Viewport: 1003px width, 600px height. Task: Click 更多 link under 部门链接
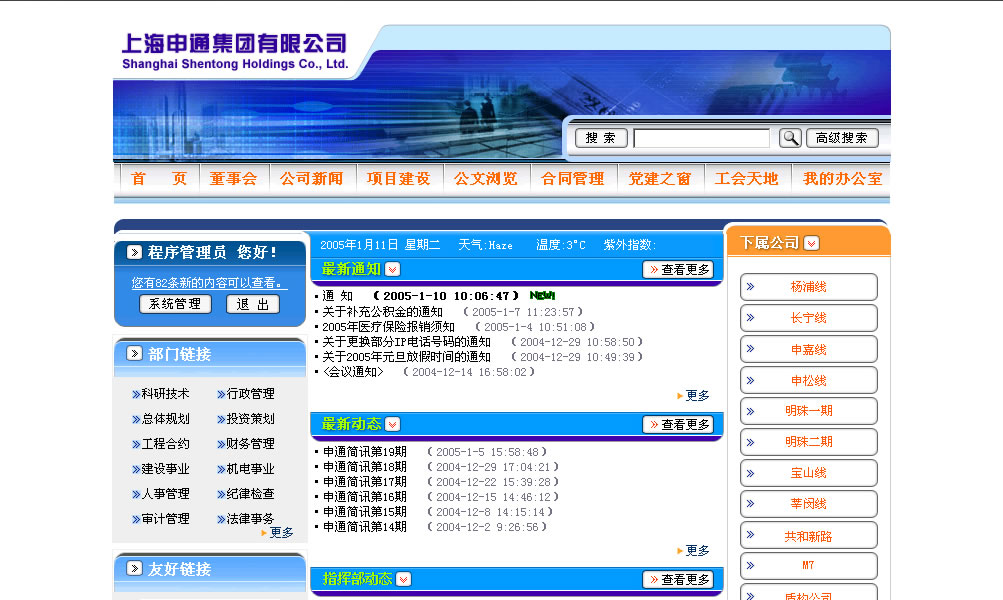(278, 532)
